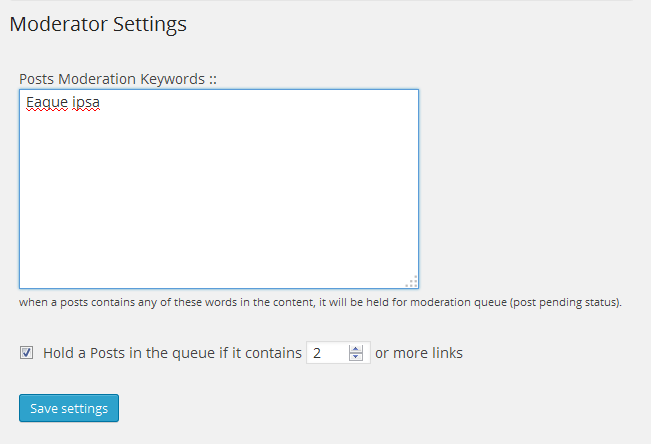The height and width of the screenshot is (444, 651).
Task: Click the word Keywords in label
Action: point(172,79)
